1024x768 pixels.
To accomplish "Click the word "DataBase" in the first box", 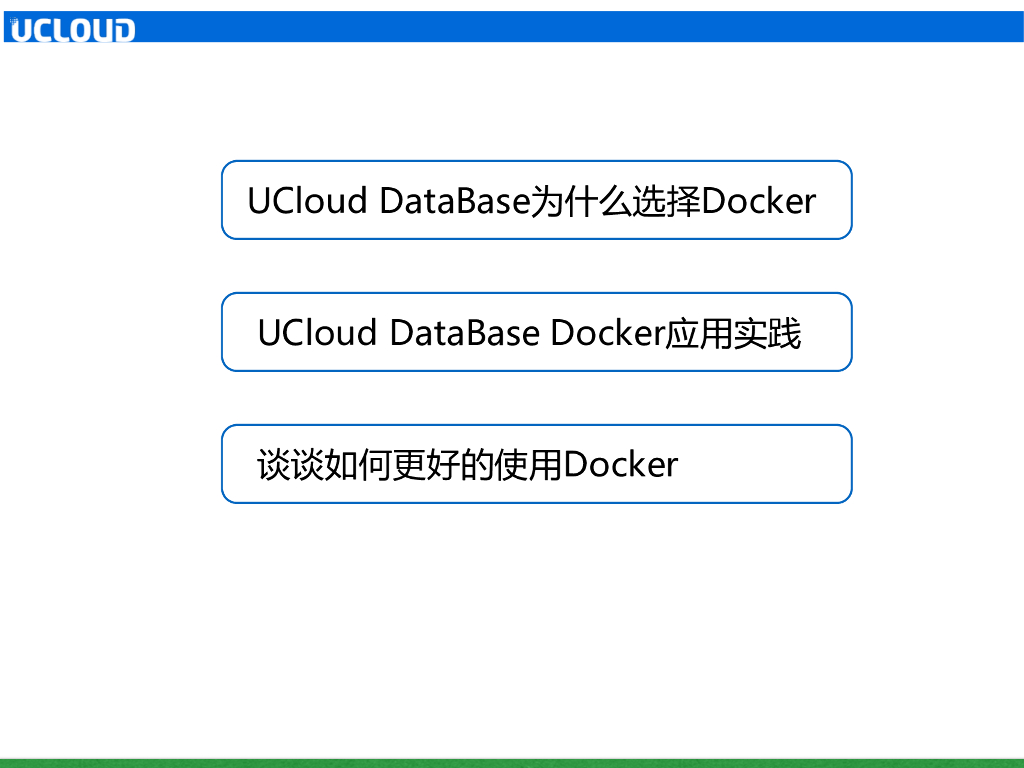I will [x=453, y=201].
